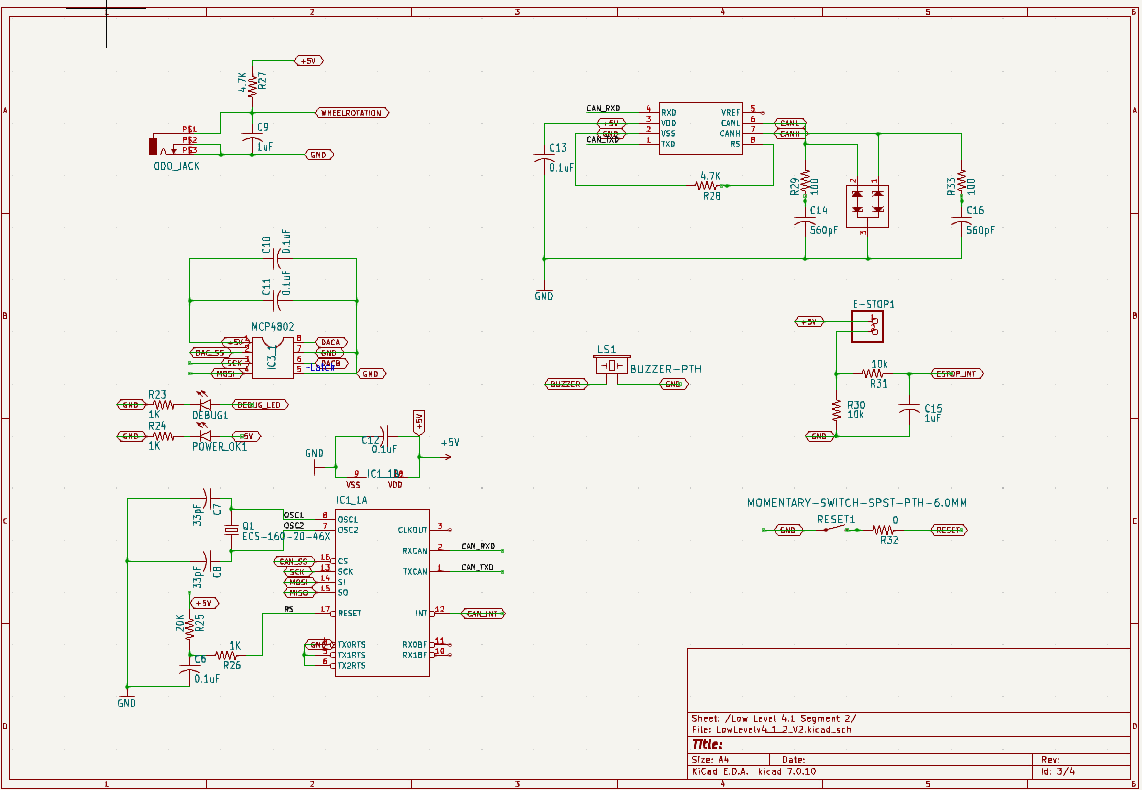Click the Sheet: /Low Level 4.1 Segment 2/ text
The height and width of the screenshot is (790, 1142).
tap(773, 719)
